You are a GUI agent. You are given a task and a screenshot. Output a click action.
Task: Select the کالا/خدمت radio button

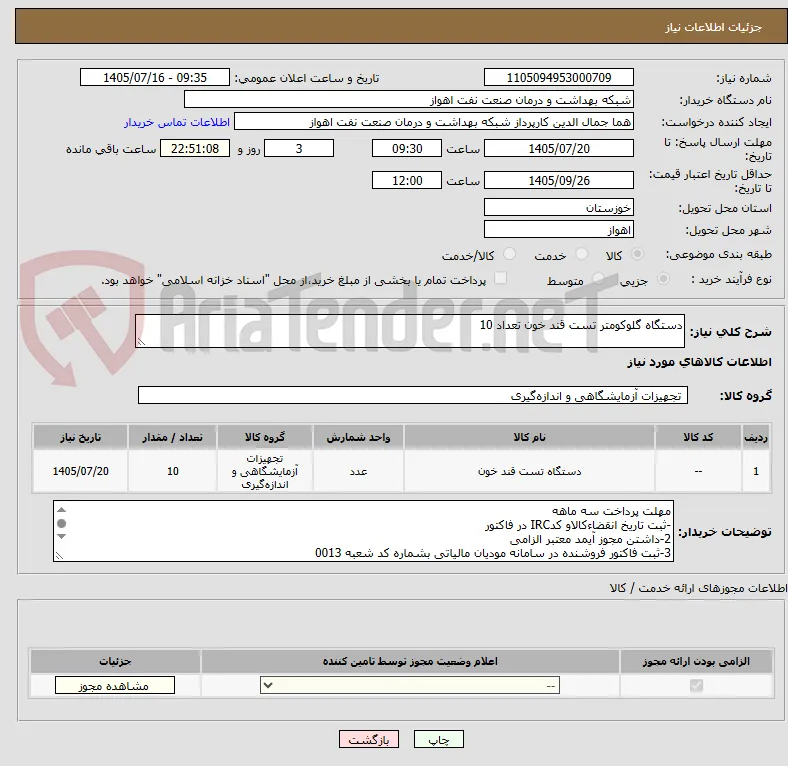(509, 254)
